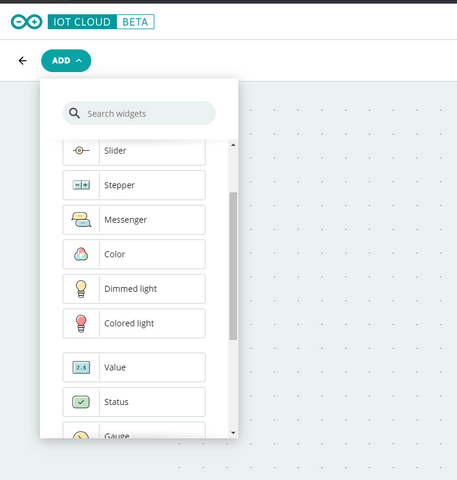The height and width of the screenshot is (480, 457).
Task: Click the scrollbar up arrow
Action: coord(233,145)
